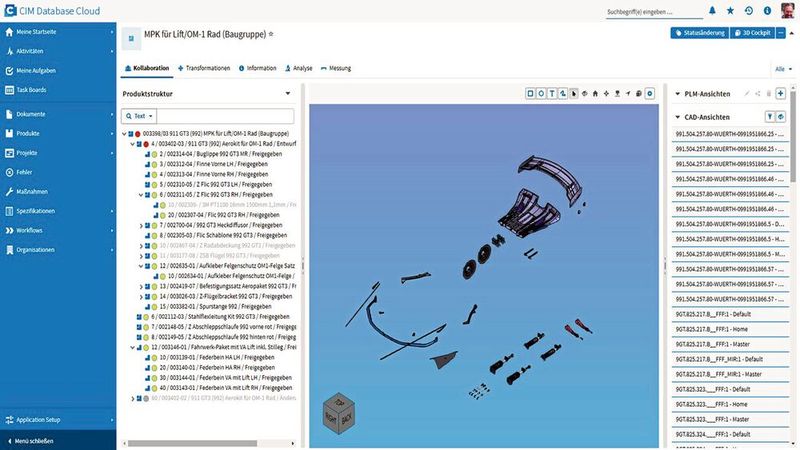Click the red status dot of Aerokit Entwurf row
800x450 pixels.
coord(146,144)
